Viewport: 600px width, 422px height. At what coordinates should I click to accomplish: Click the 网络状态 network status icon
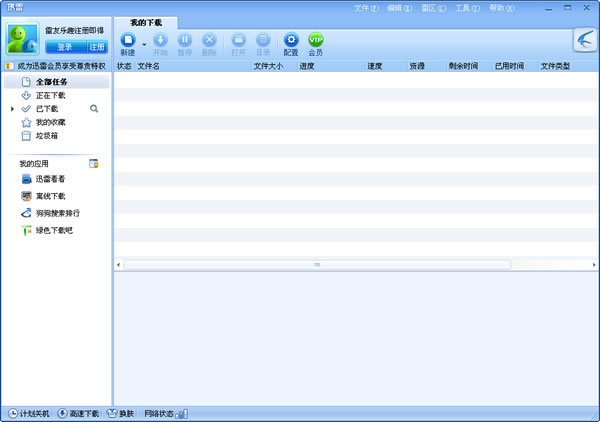click(x=182, y=413)
